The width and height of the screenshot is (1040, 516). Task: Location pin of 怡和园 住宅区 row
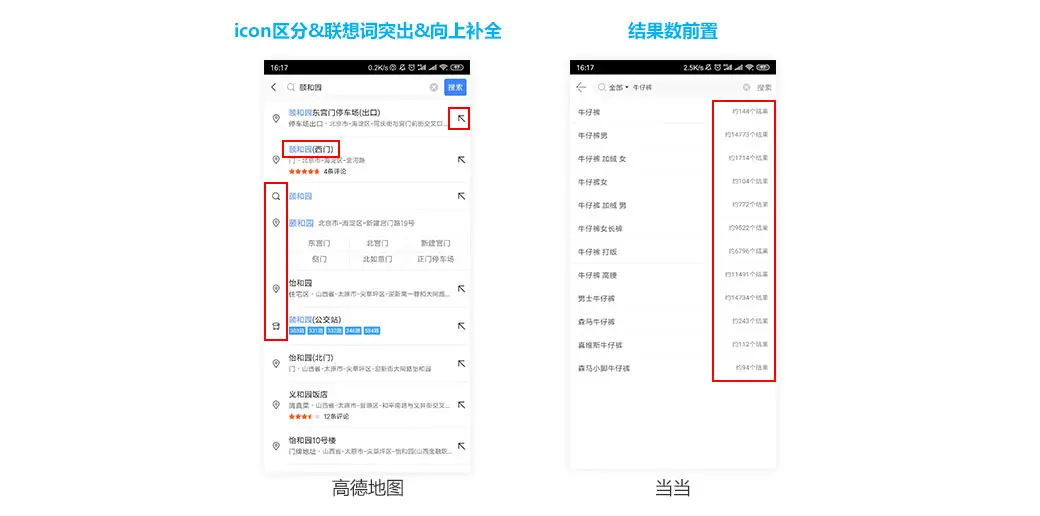tap(276, 289)
